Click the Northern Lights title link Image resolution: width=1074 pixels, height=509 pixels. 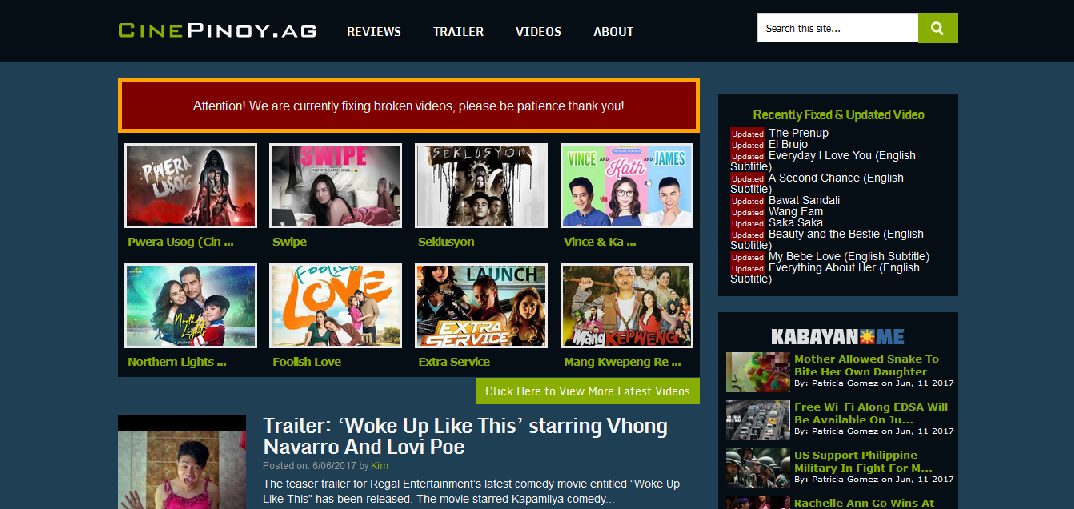pos(177,362)
